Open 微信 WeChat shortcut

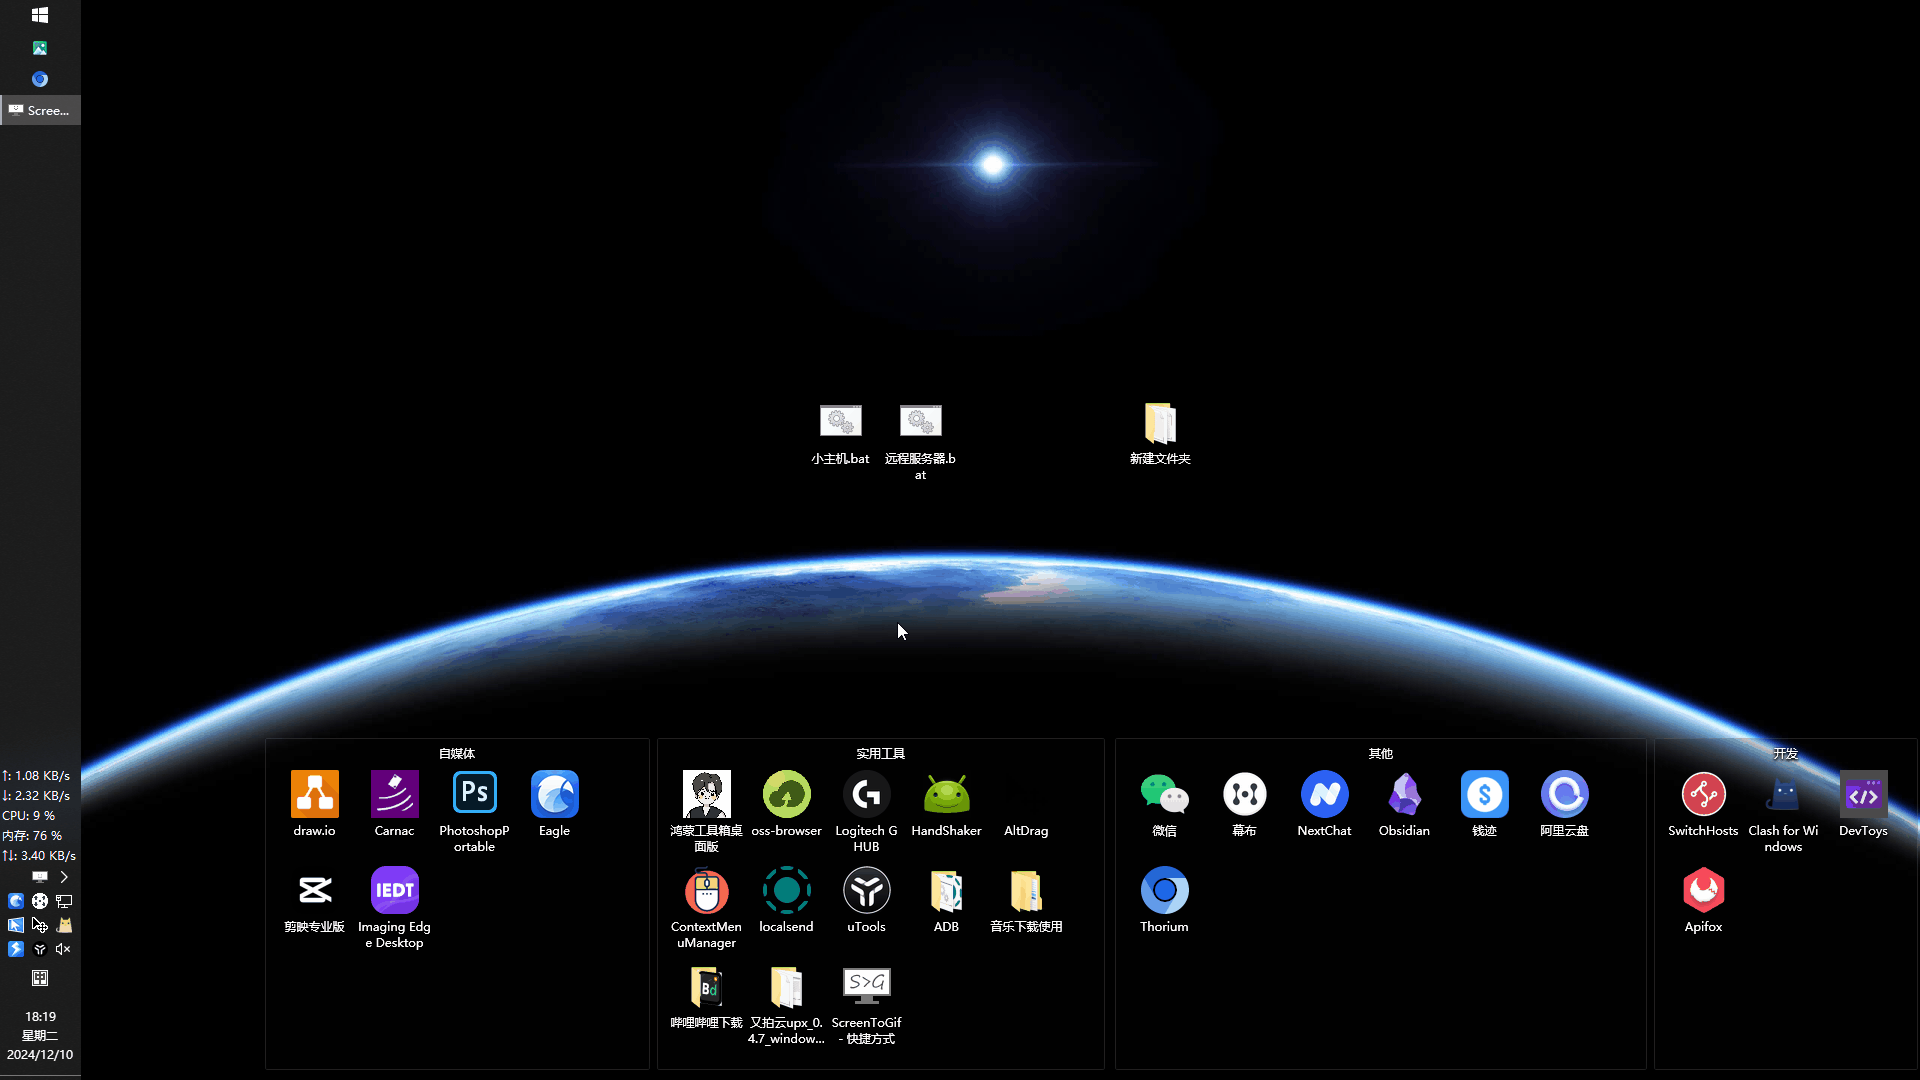pos(1164,805)
